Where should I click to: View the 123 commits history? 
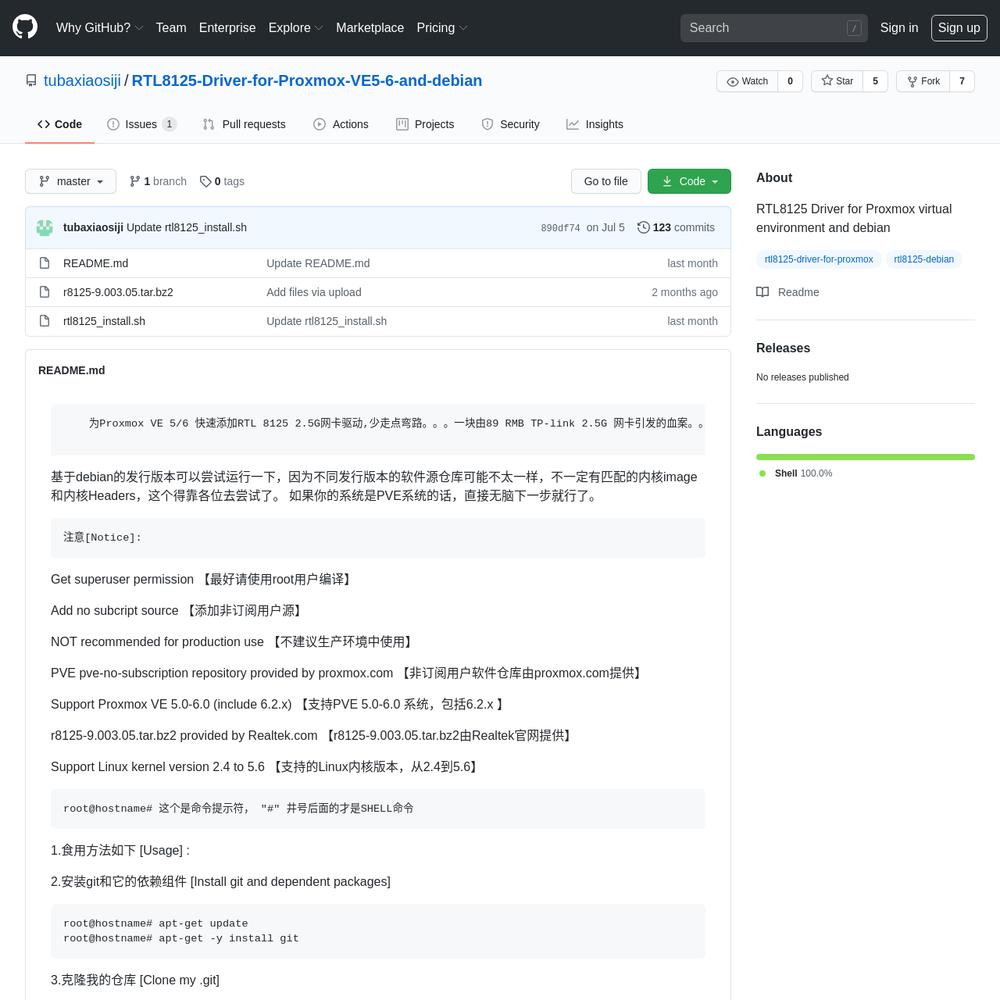[x=676, y=227]
